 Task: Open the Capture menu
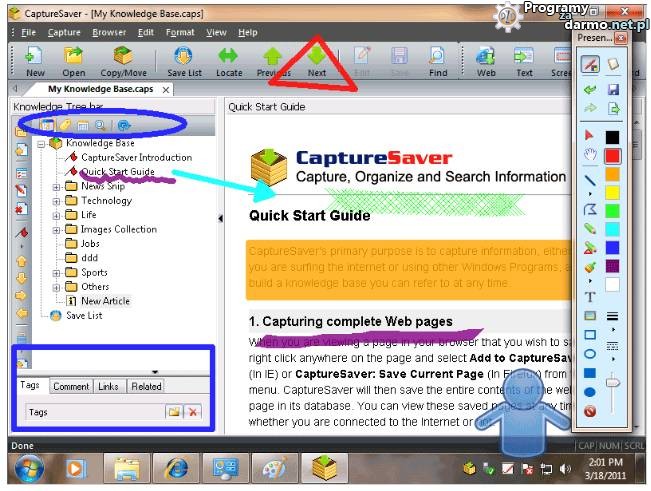(64, 32)
